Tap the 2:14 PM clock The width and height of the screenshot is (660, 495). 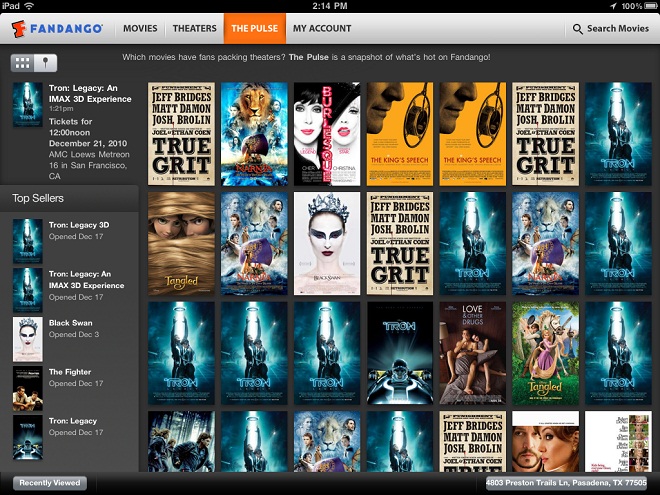click(x=330, y=6)
